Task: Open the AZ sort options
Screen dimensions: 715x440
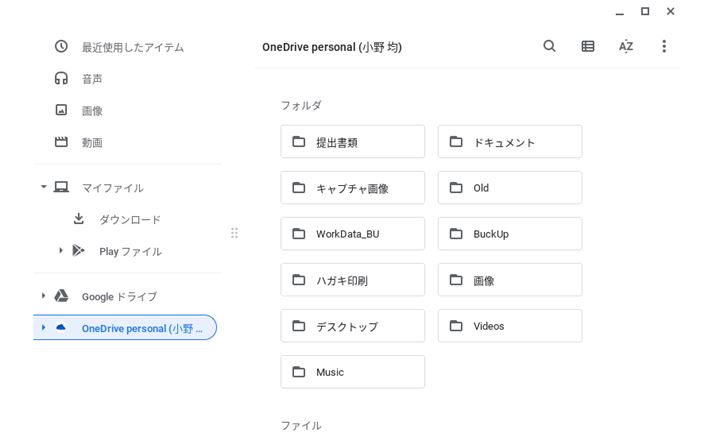Action: 626,46
